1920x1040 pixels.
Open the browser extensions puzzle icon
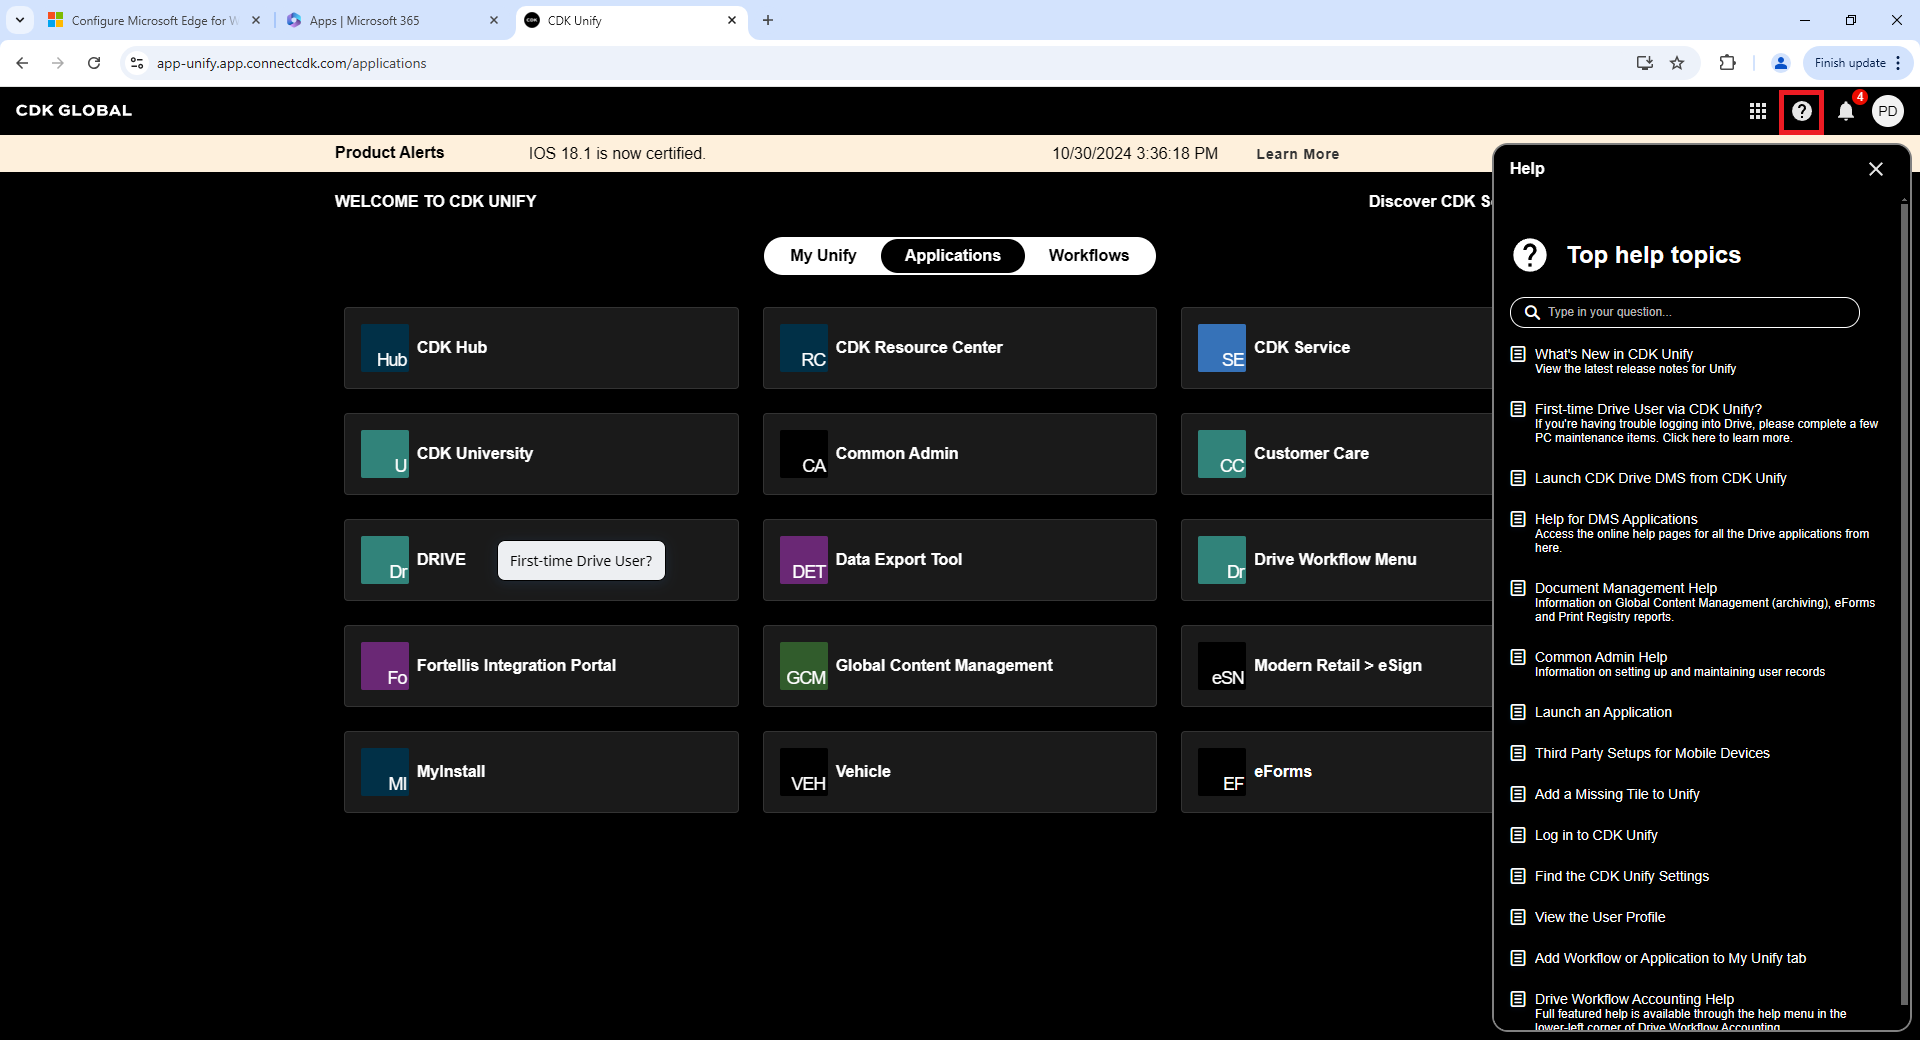(x=1727, y=63)
